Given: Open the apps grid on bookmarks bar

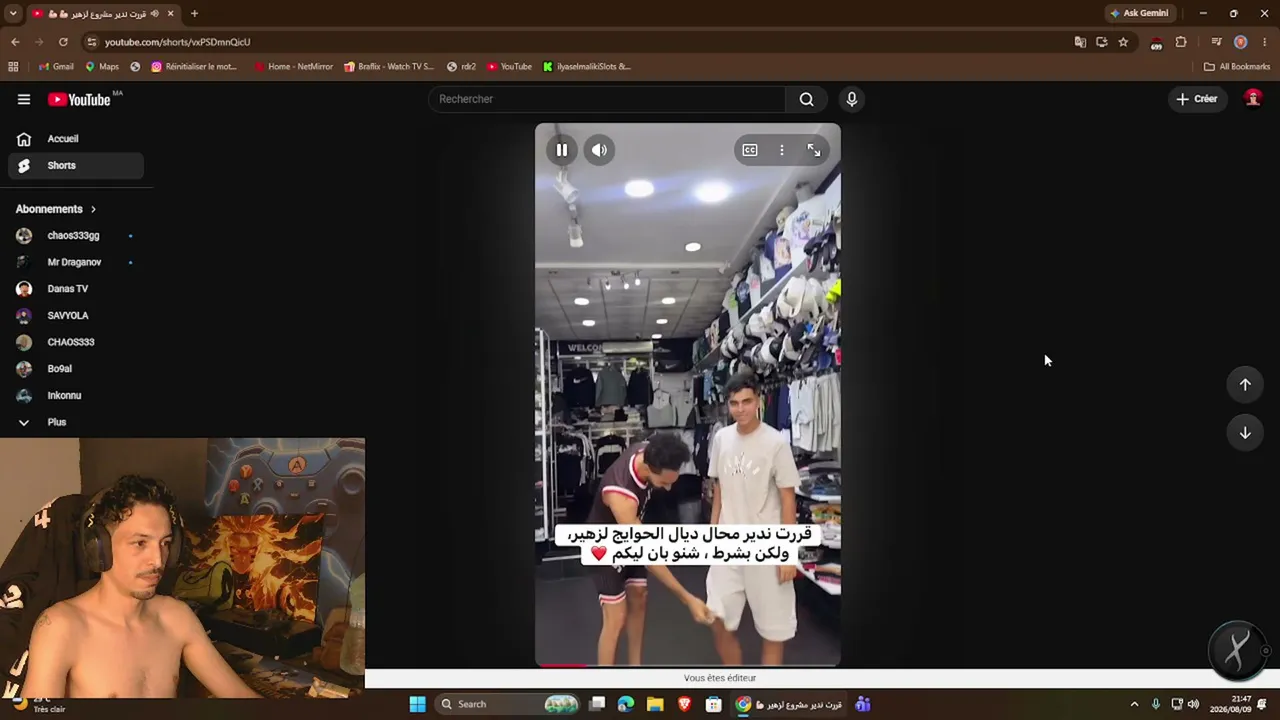Looking at the screenshot, I should click(x=13, y=67).
